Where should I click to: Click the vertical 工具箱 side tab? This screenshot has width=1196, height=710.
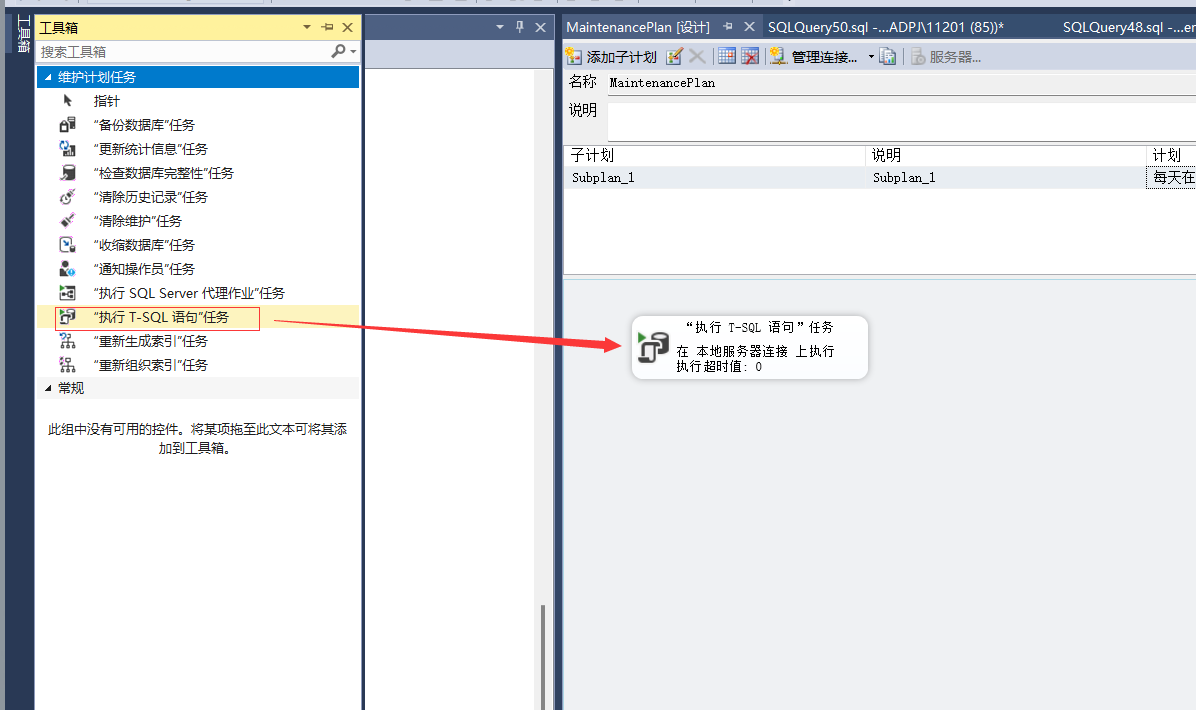click(x=24, y=34)
